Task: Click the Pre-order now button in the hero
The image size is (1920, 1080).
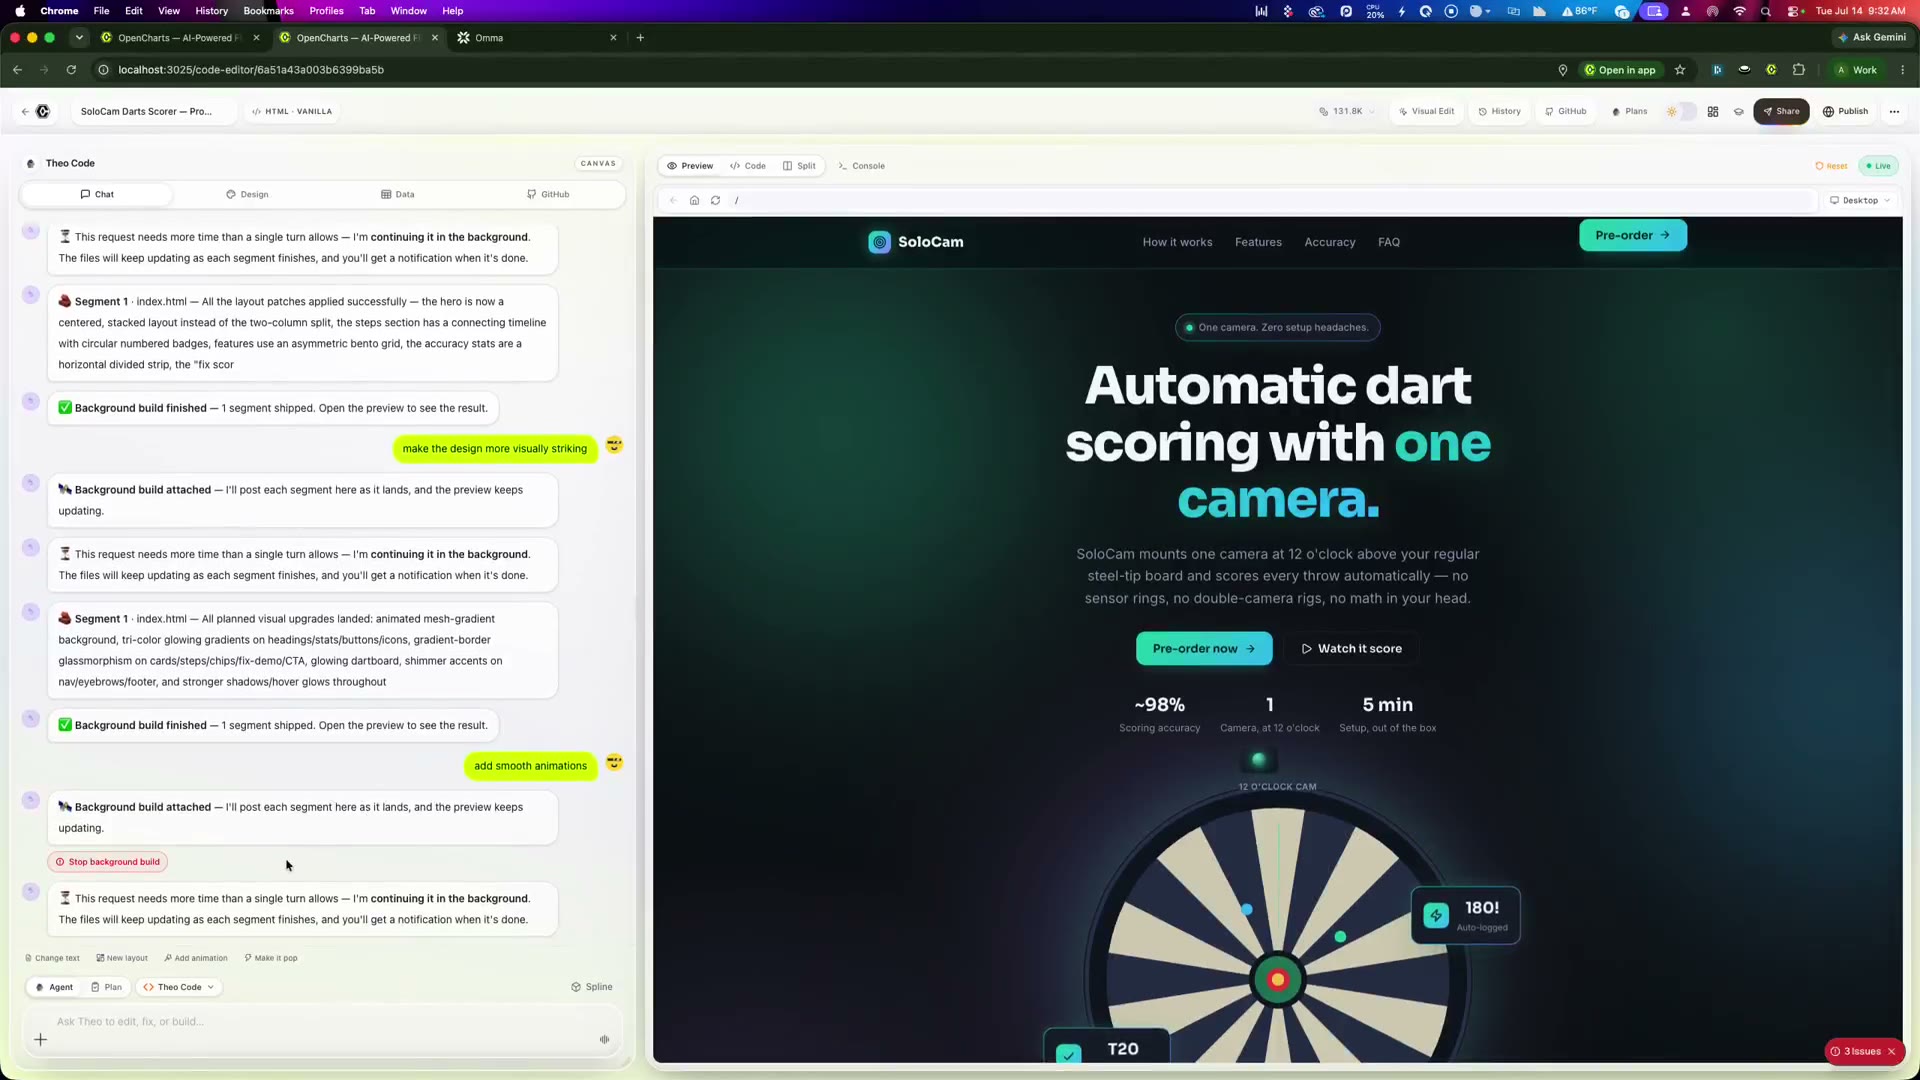Action: point(1204,649)
